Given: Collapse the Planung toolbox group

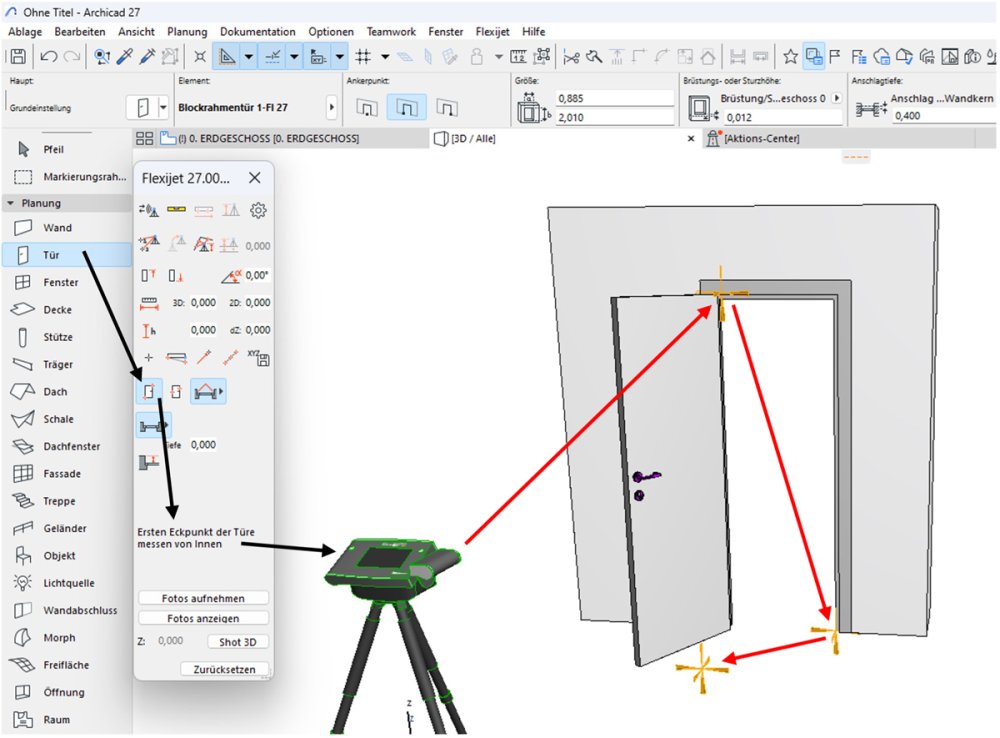Looking at the screenshot, I should click(x=10, y=203).
